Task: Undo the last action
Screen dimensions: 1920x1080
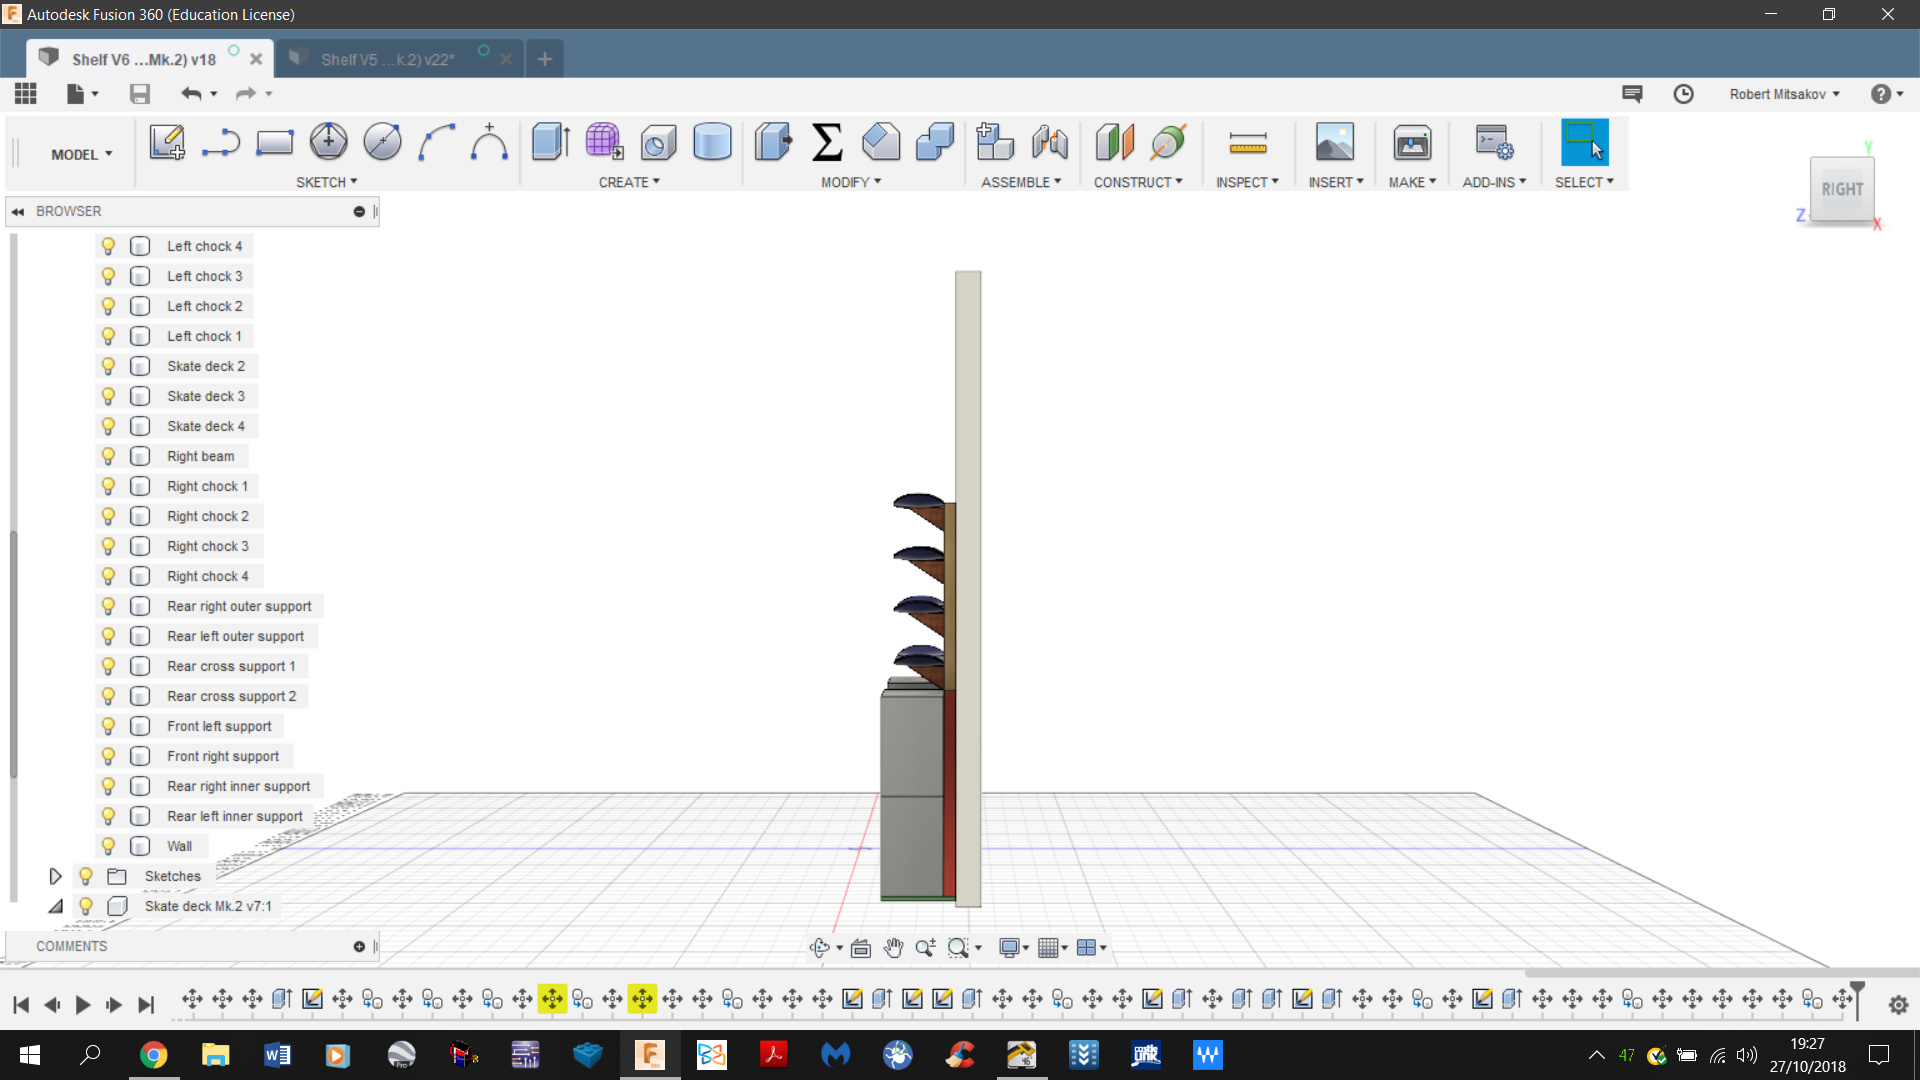Action: 191,93
